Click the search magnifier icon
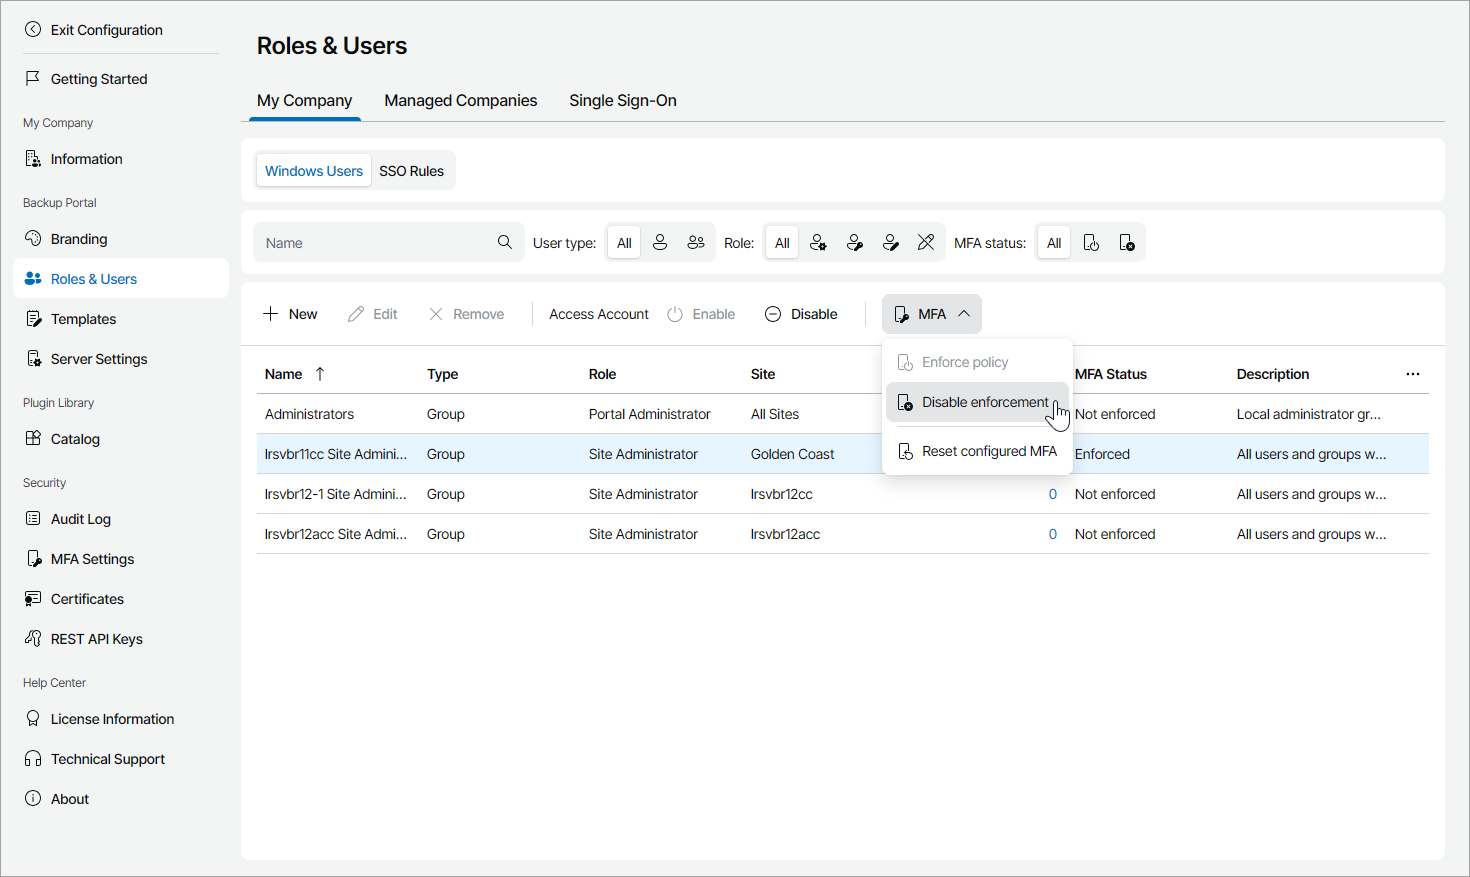Viewport: 1470px width, 877px height. tap(505, 242)
